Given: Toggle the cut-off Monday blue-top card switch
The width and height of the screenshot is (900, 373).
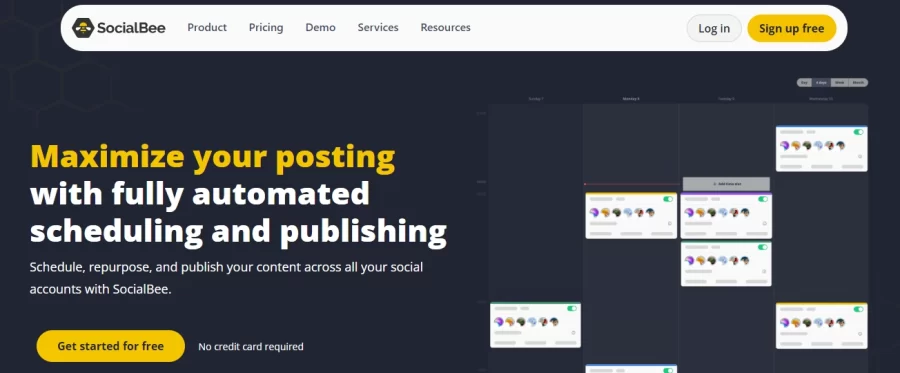Looking at the screenshot, I should pos(668,370).
